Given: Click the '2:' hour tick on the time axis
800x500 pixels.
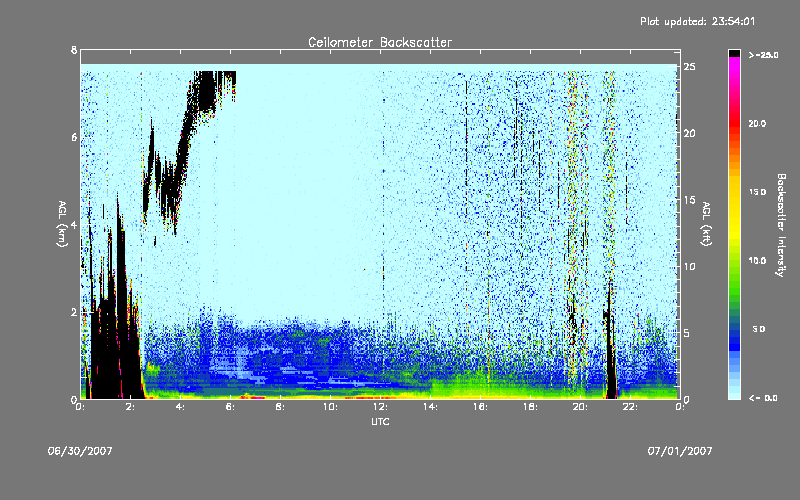Looking at the screenshot, I should pos(130,407).
